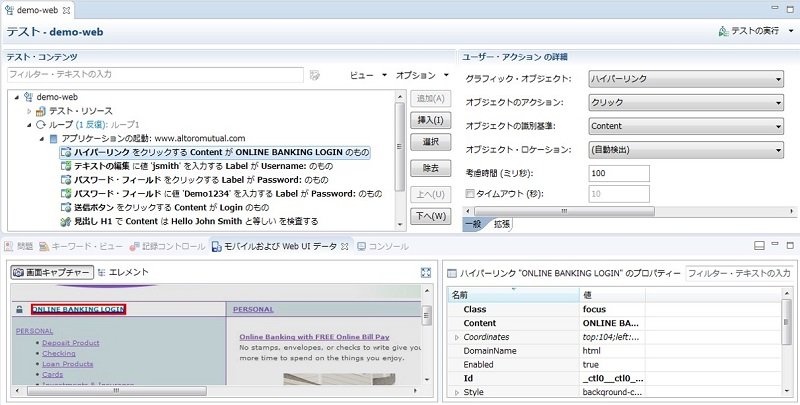Switch to the エレメント view

pyautogui.click(x=123, y=273)
